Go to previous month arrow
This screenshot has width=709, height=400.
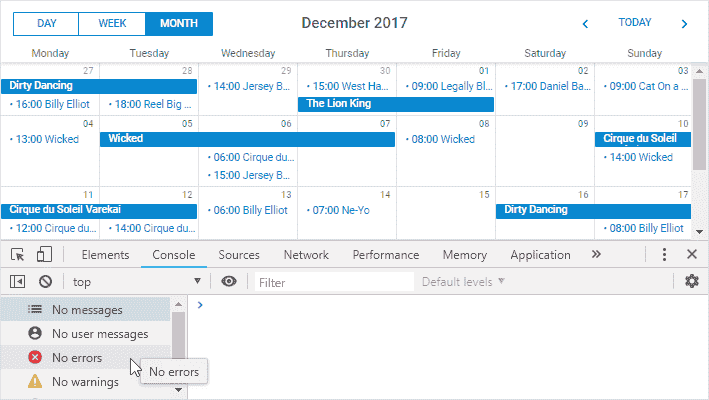(x=585, y=24)
